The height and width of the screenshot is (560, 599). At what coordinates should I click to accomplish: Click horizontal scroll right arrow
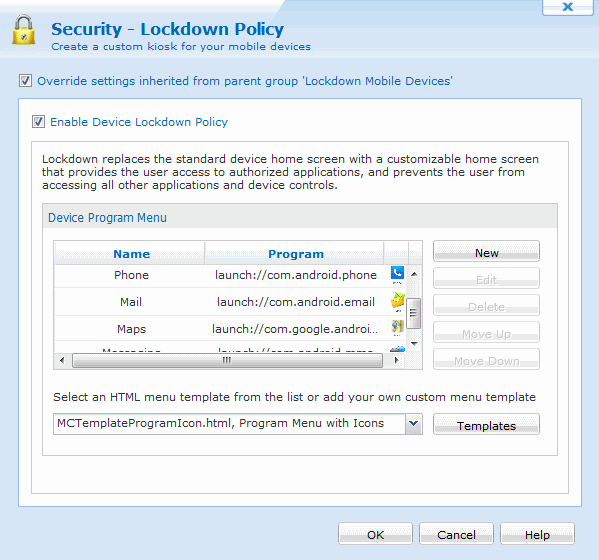click(396, 360)
